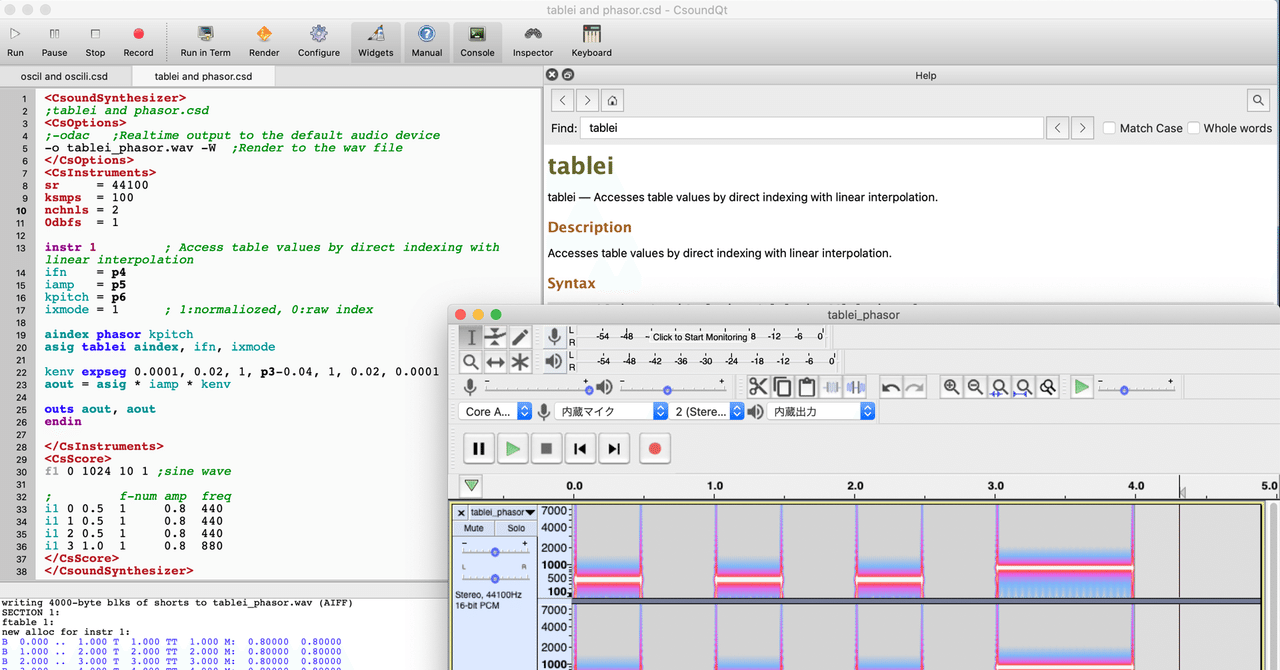This screenshot has width=1280, height=670.
Task: Click the Cut scissors icon
Action: point(757,387)
